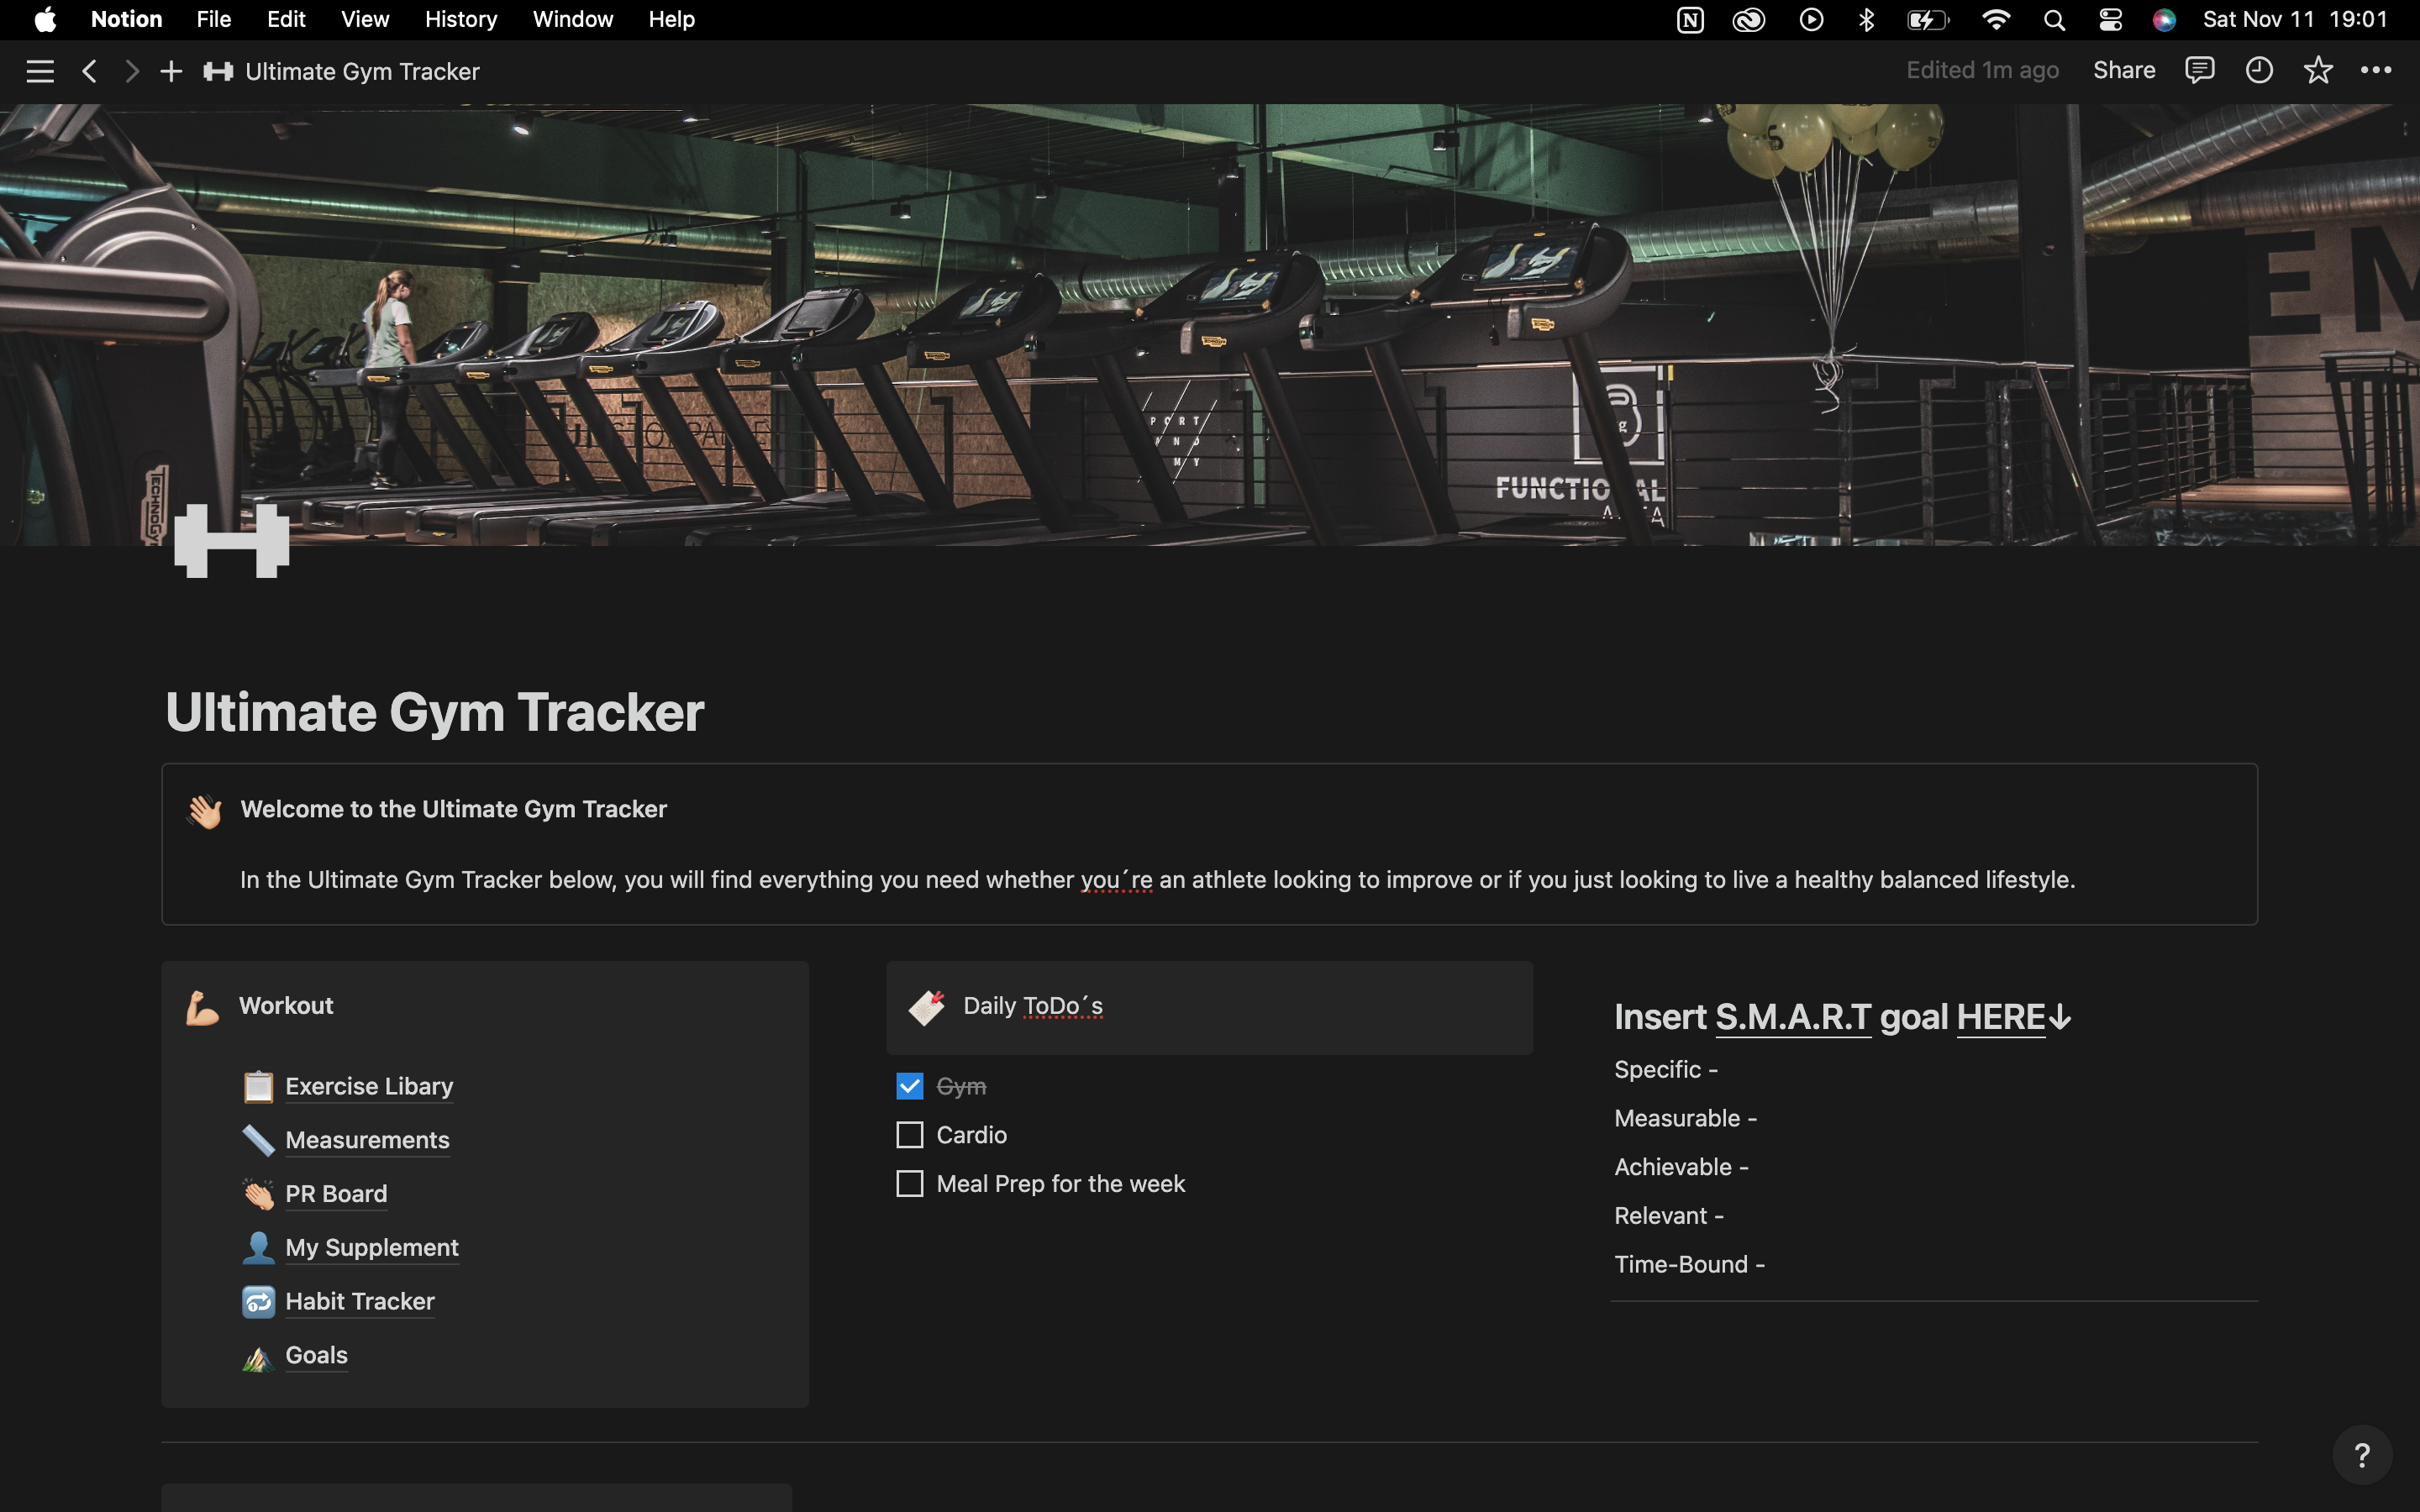Screen dimensions: 2420x1512
Task: Open the Measurements page link
Action: click(367, 1140)
